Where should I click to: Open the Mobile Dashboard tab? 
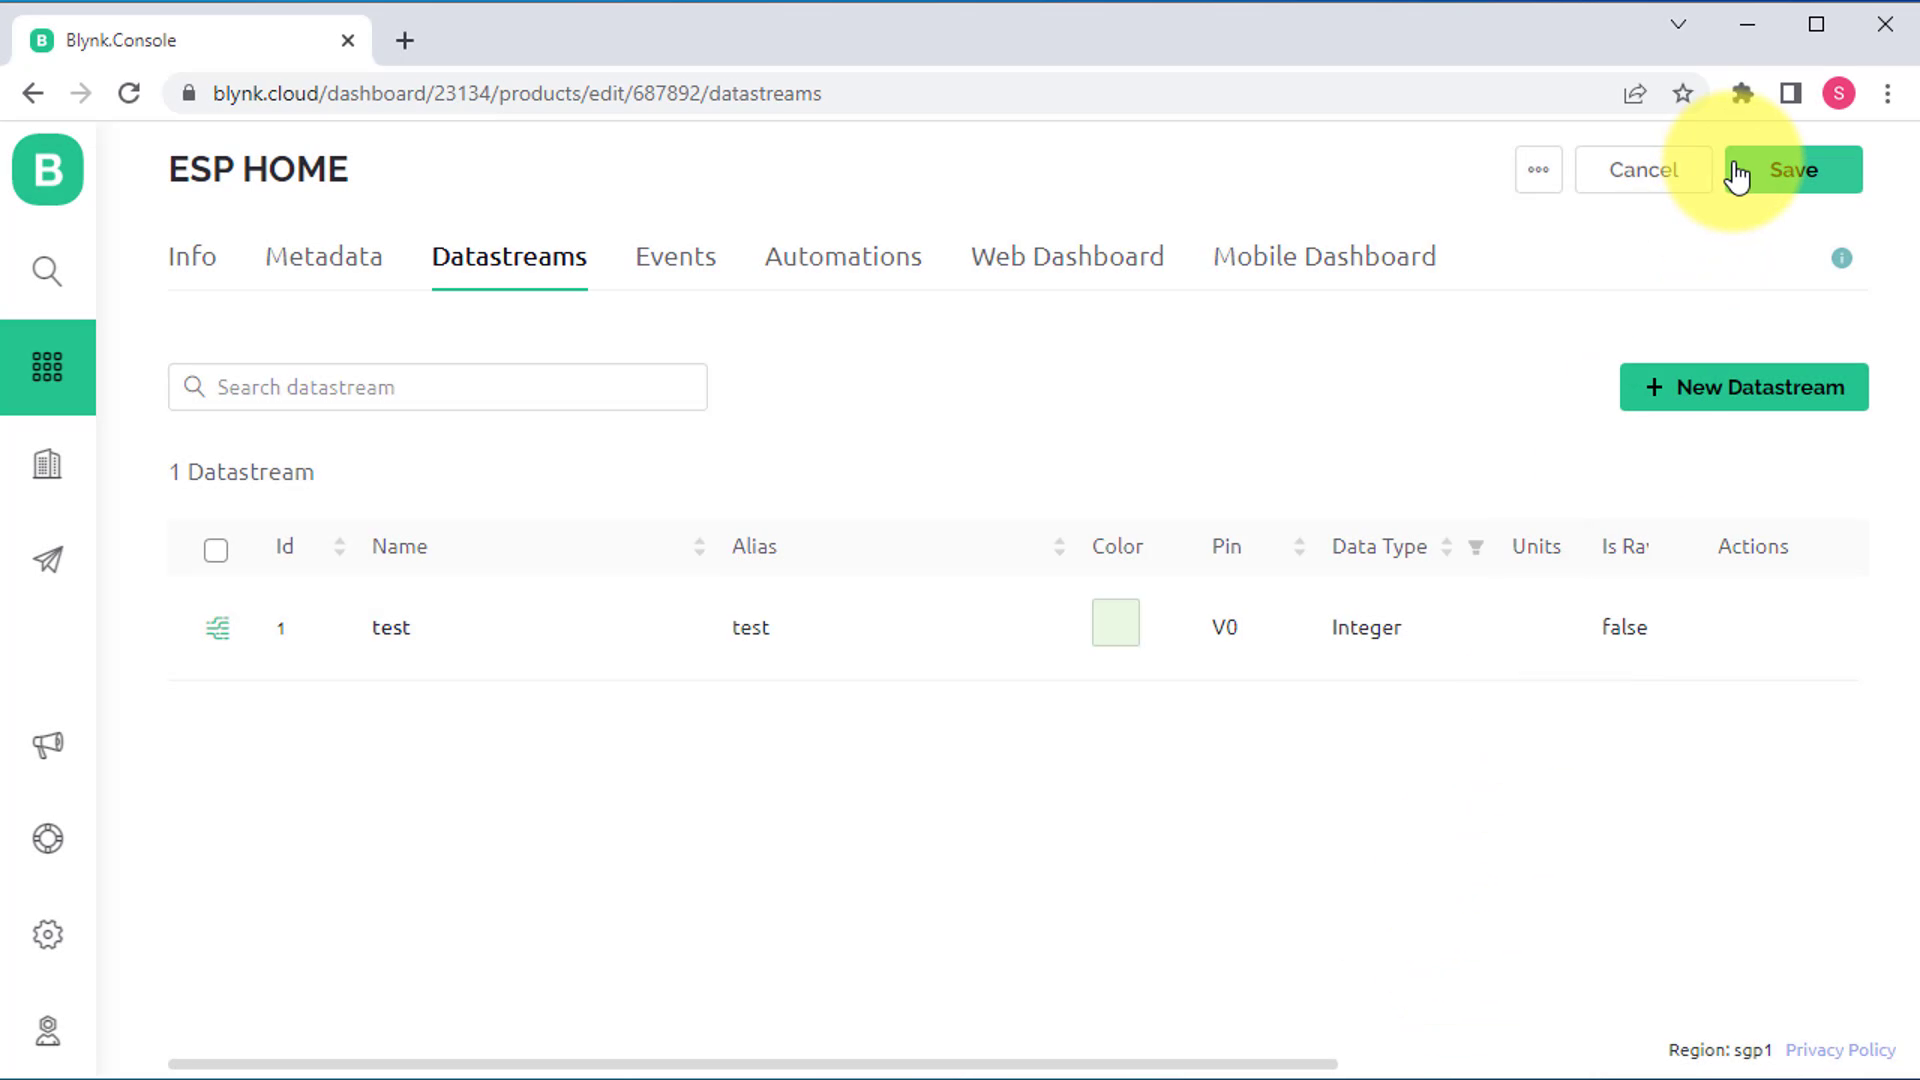tap(1324, 257)
